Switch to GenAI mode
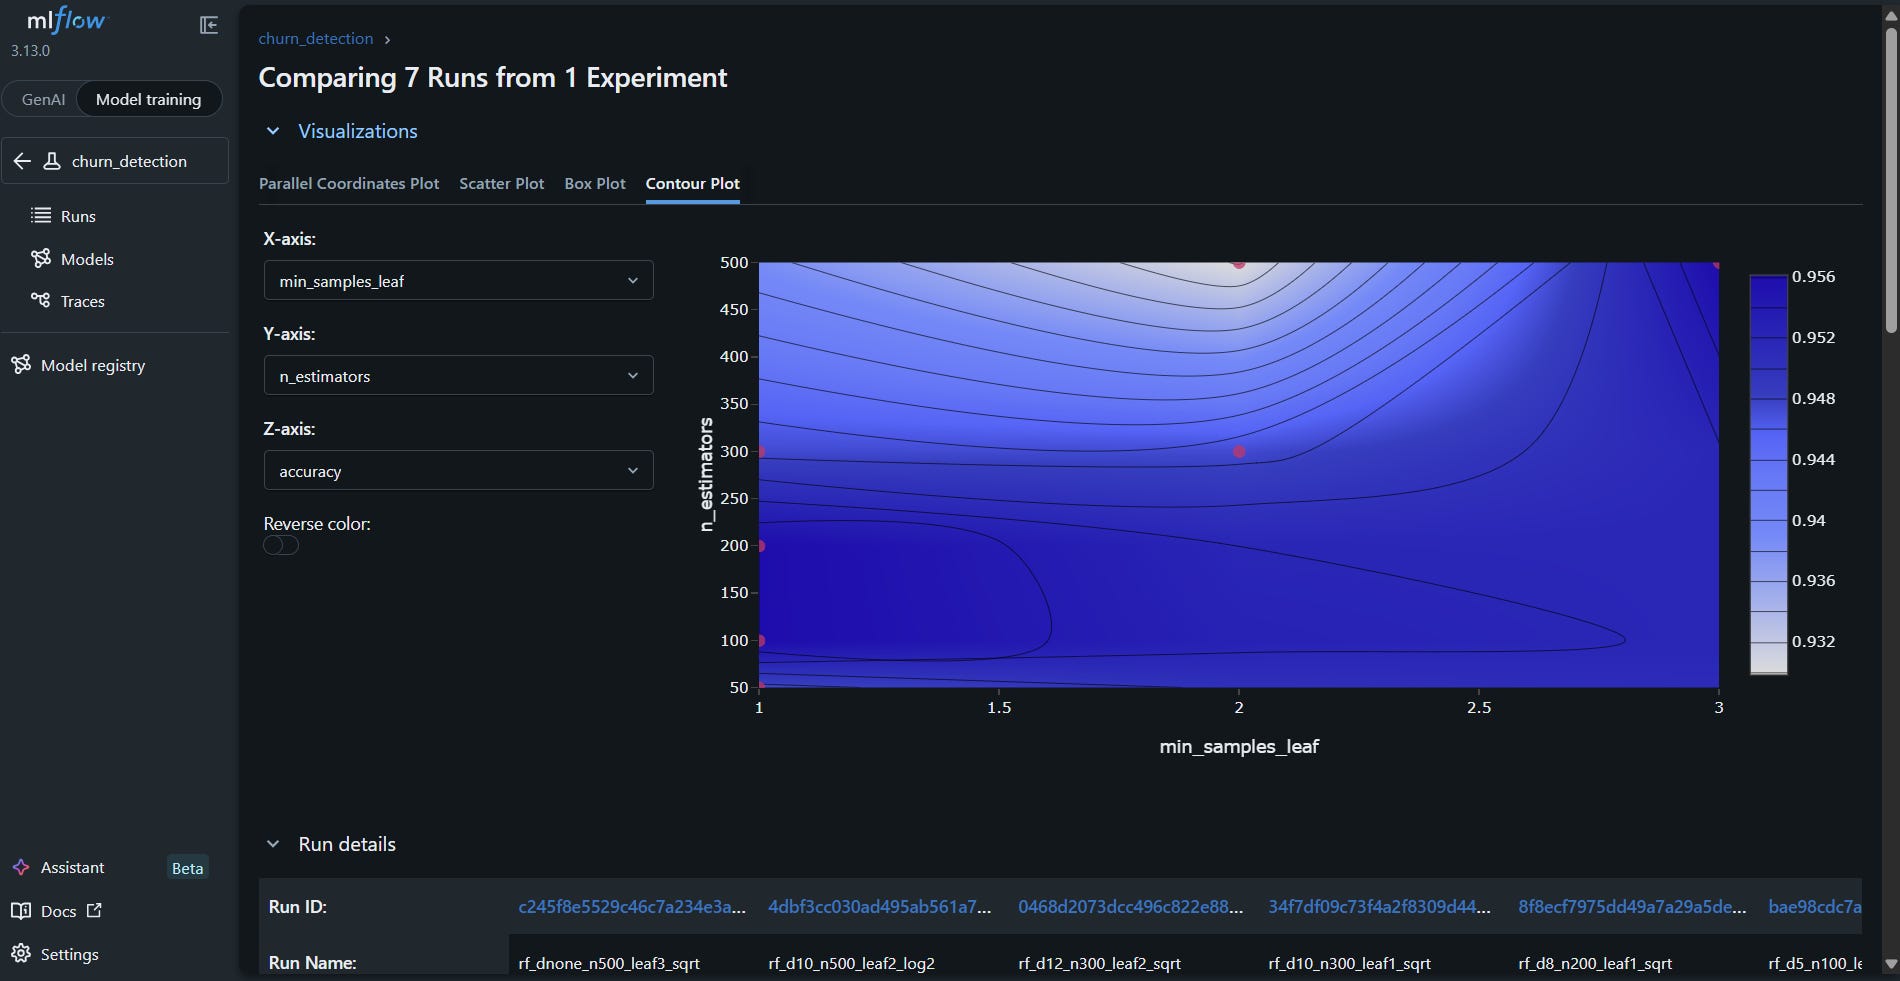The width and height of the screenshot is (1900, 981). pyautogui.click(x=43, y=99)
